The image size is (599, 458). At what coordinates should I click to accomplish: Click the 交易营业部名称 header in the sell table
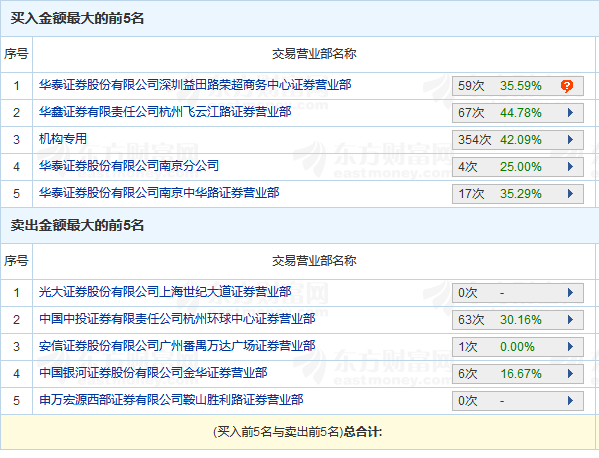point(314,261)
